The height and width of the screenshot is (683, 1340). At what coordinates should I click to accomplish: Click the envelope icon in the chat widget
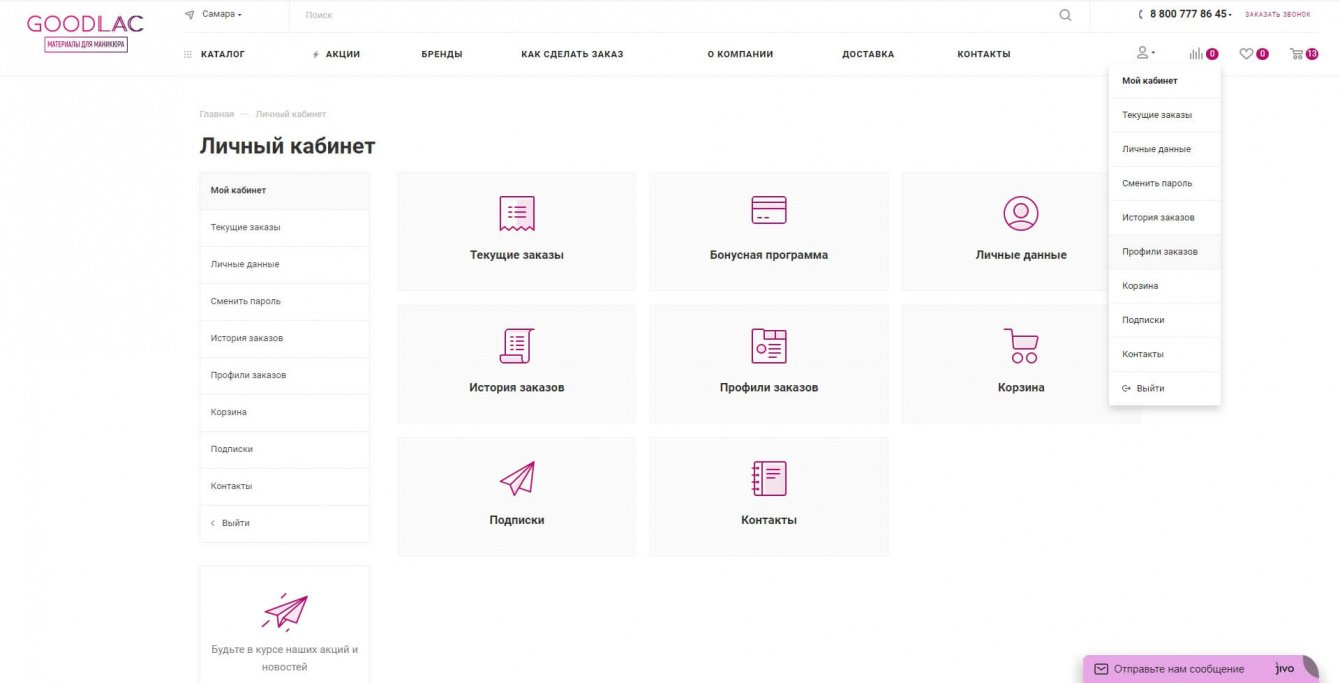pyautogui.click(x=1101, y=669)
